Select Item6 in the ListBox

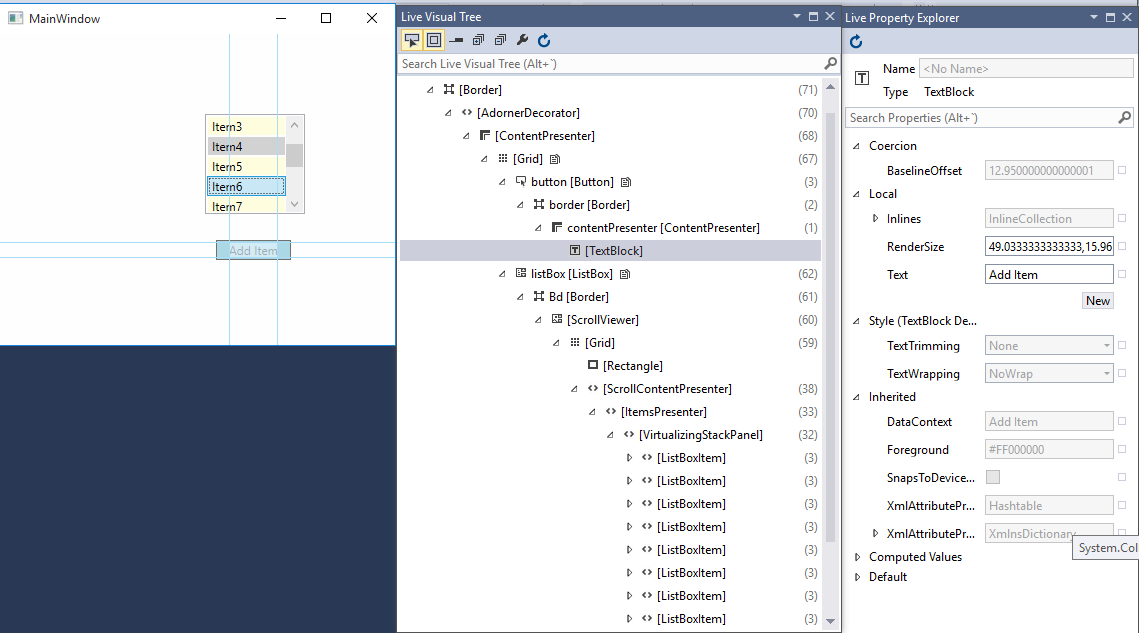[x=243, y=186]
